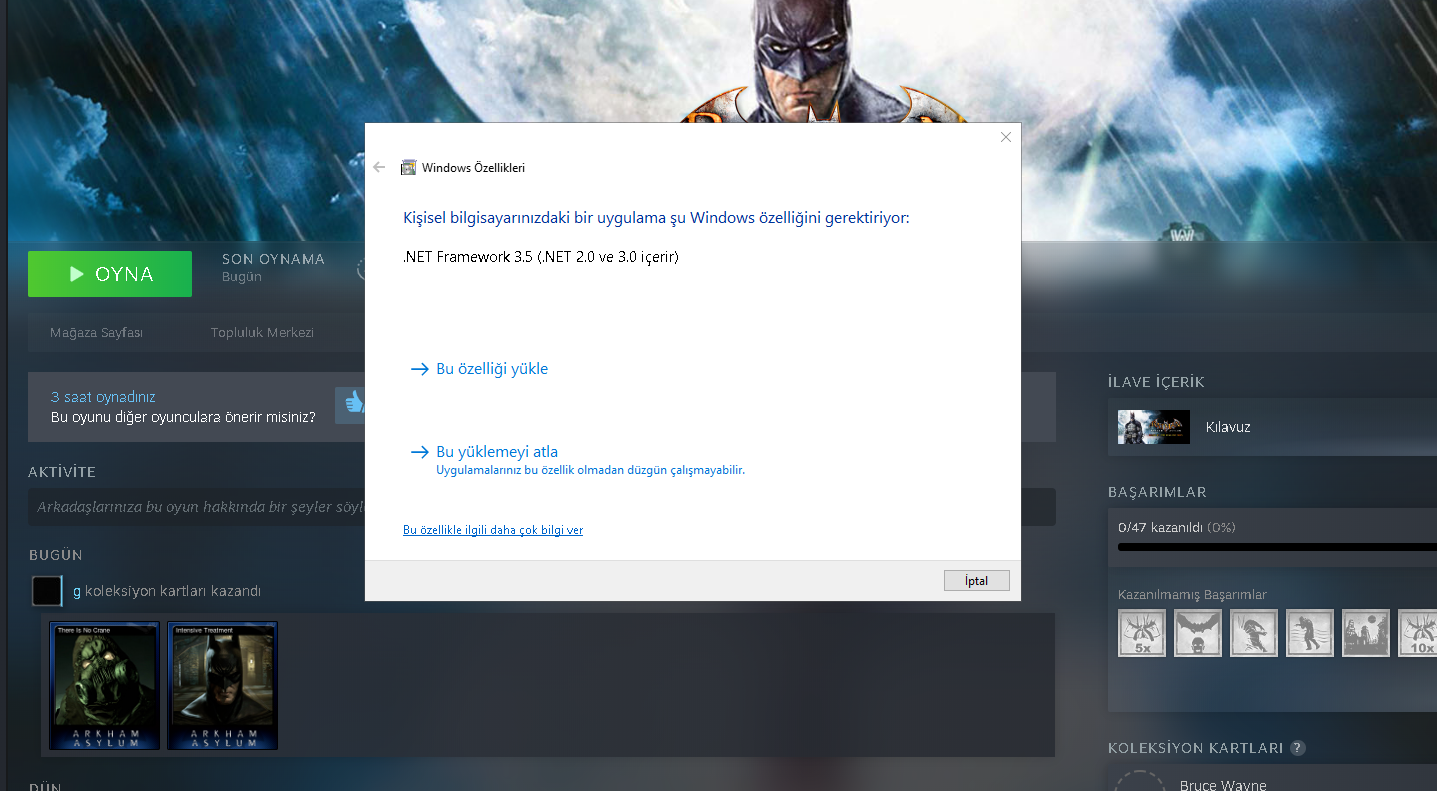The height and width of the screenshot is (791, 1437).
Task: Close the Windows Özellikleri dialog
Action: (1006, 137)
